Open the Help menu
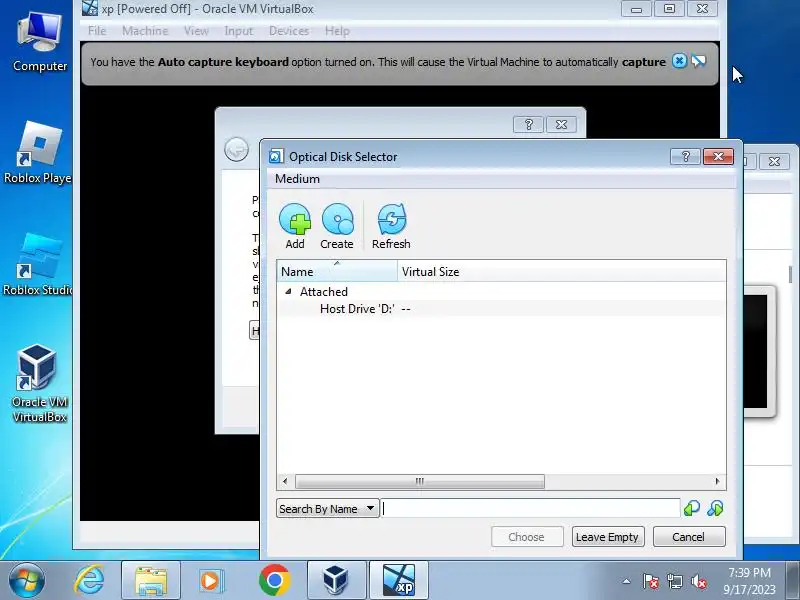The image size is (800, 600). (x=337, y=31)
